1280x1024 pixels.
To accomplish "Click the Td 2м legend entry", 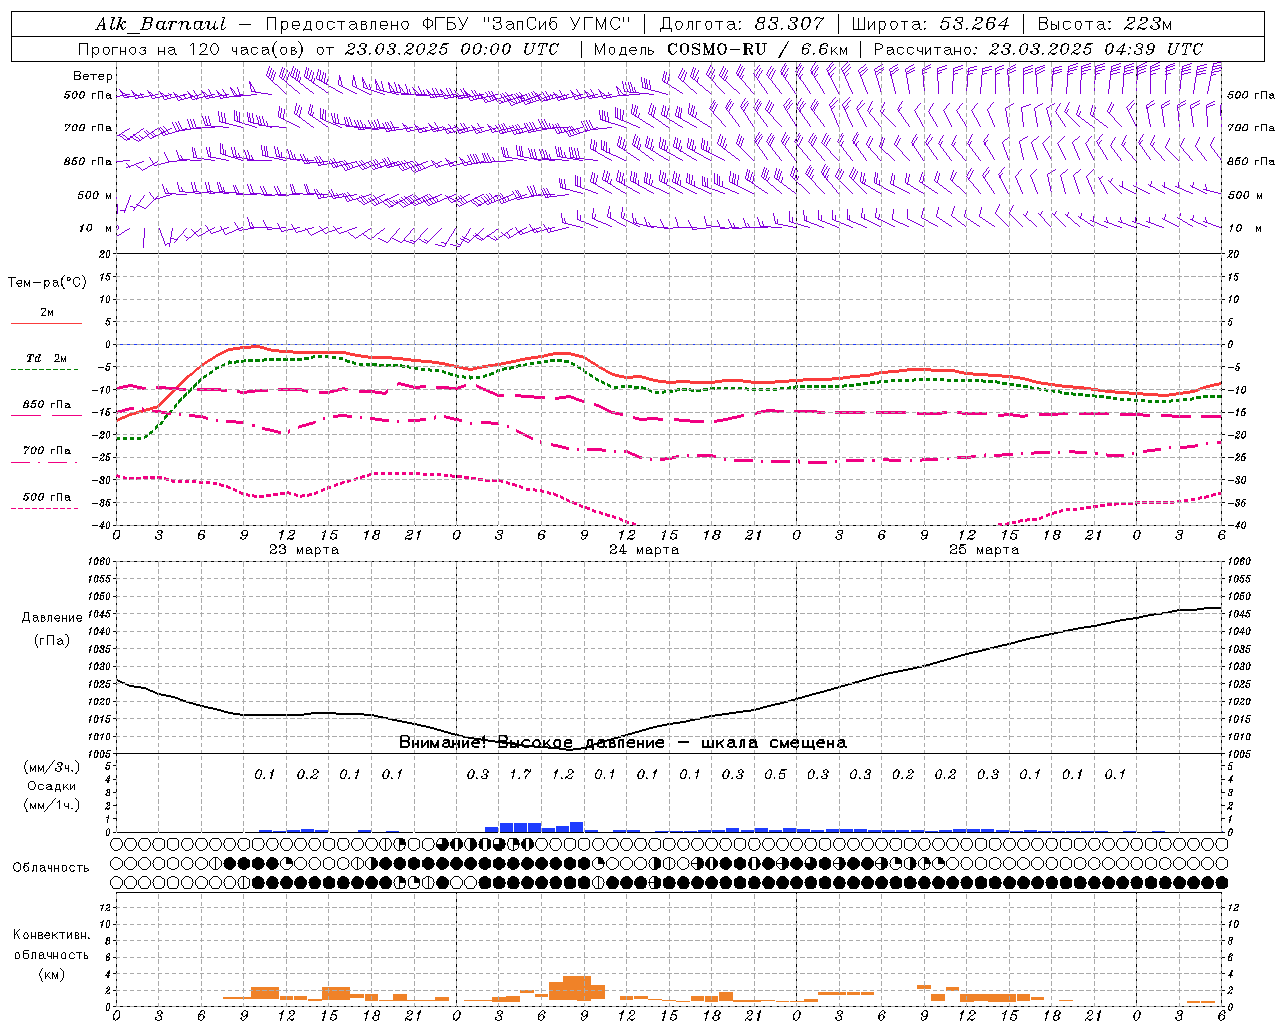I will click(x=47, y=358).
